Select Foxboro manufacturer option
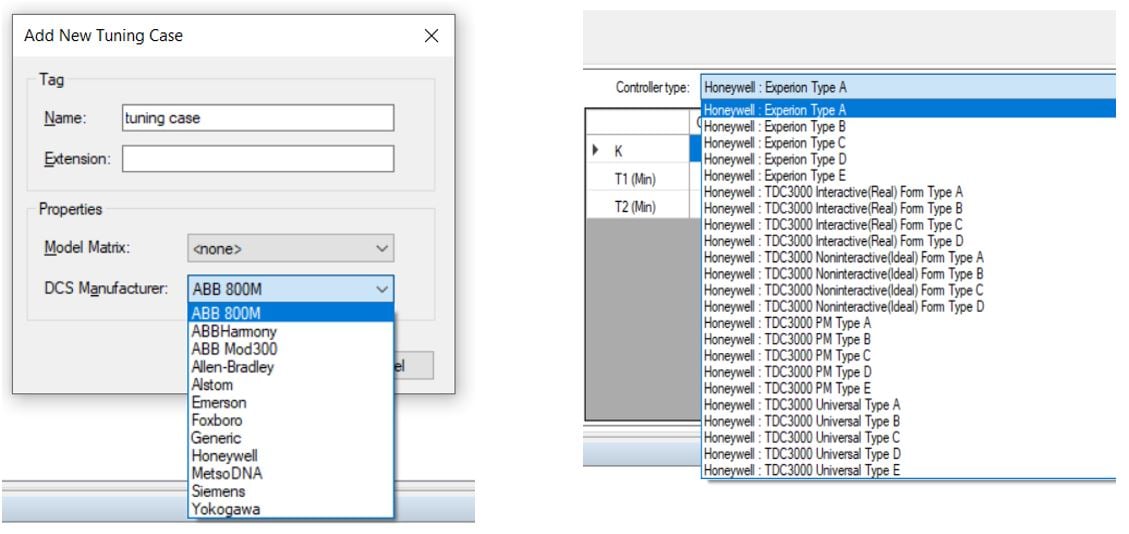The height and width of the screenshot is (534, 1129). click(215, 420)
